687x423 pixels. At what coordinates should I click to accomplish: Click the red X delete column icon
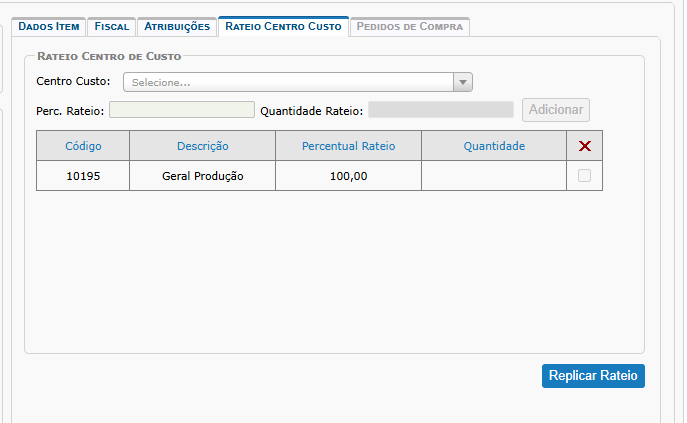pos(585,146)
